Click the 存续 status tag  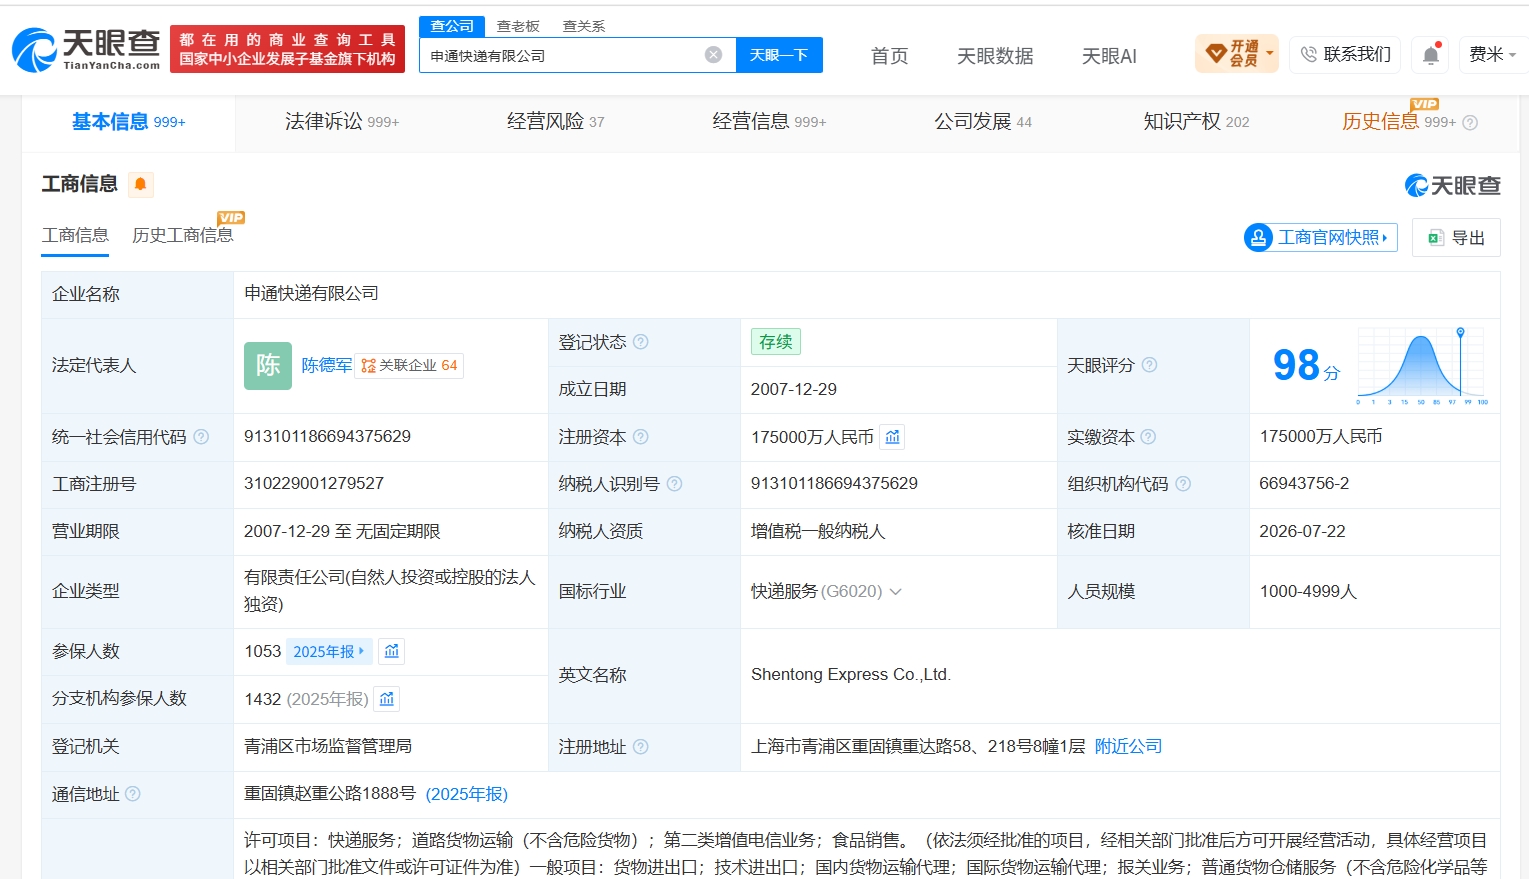tap(776, 342)
